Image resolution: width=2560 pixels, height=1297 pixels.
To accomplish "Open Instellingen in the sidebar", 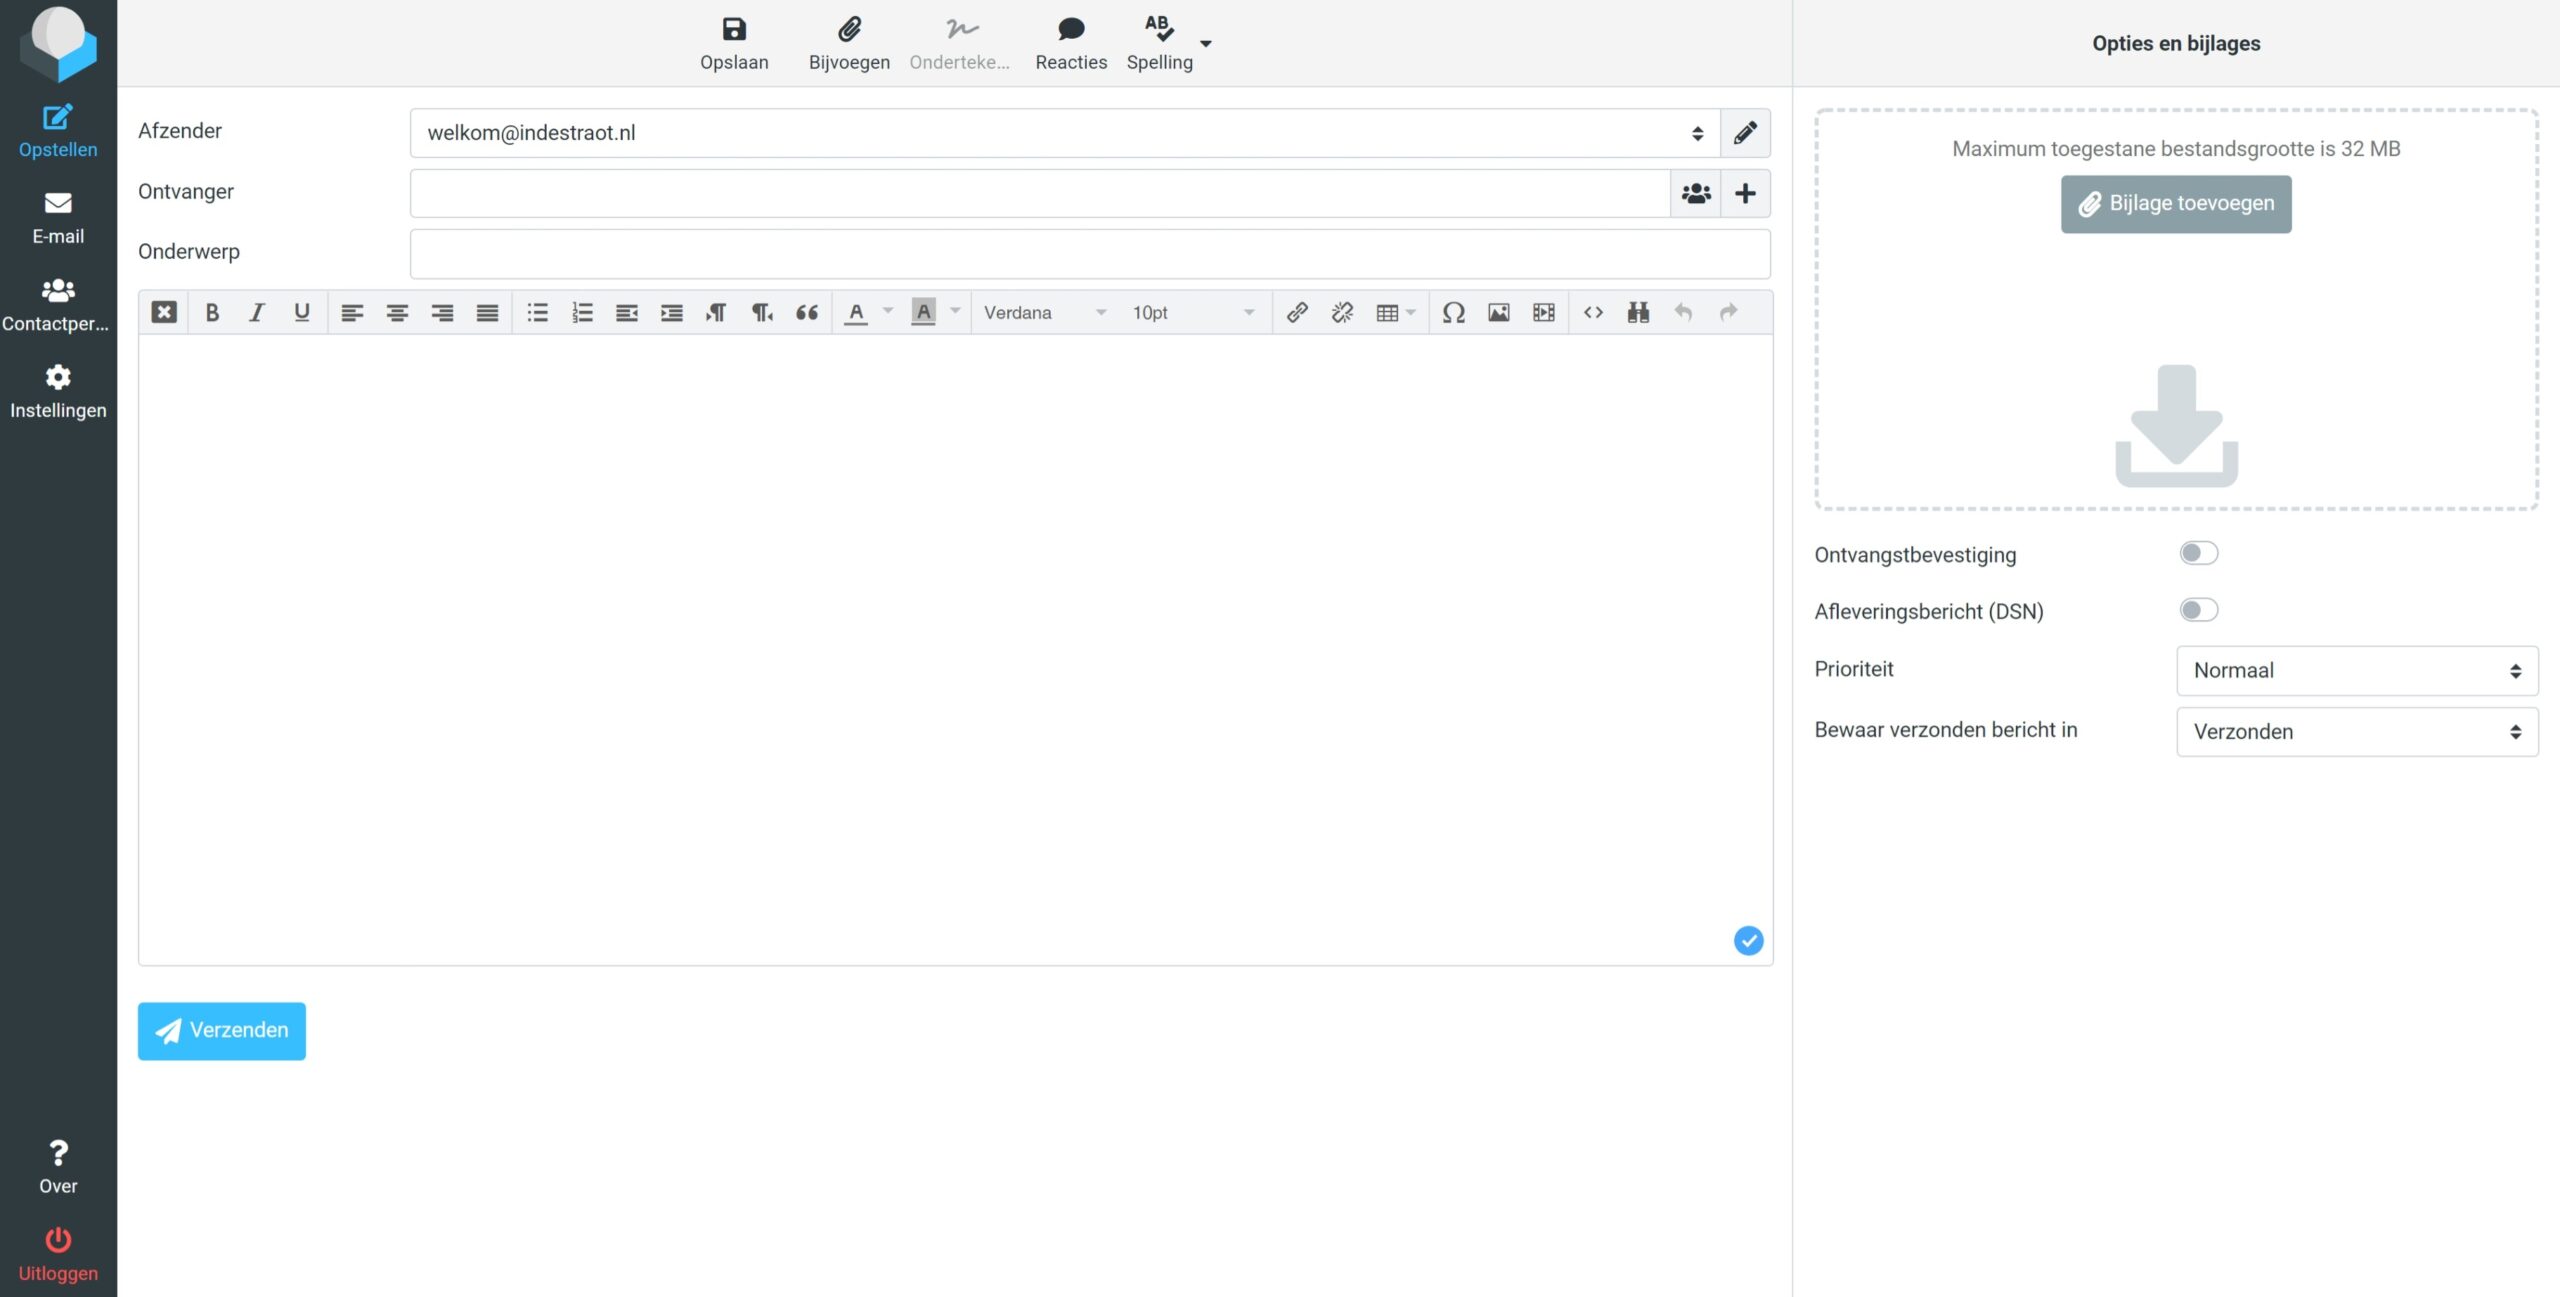I will pyautogui.click(x=58, y=392).
